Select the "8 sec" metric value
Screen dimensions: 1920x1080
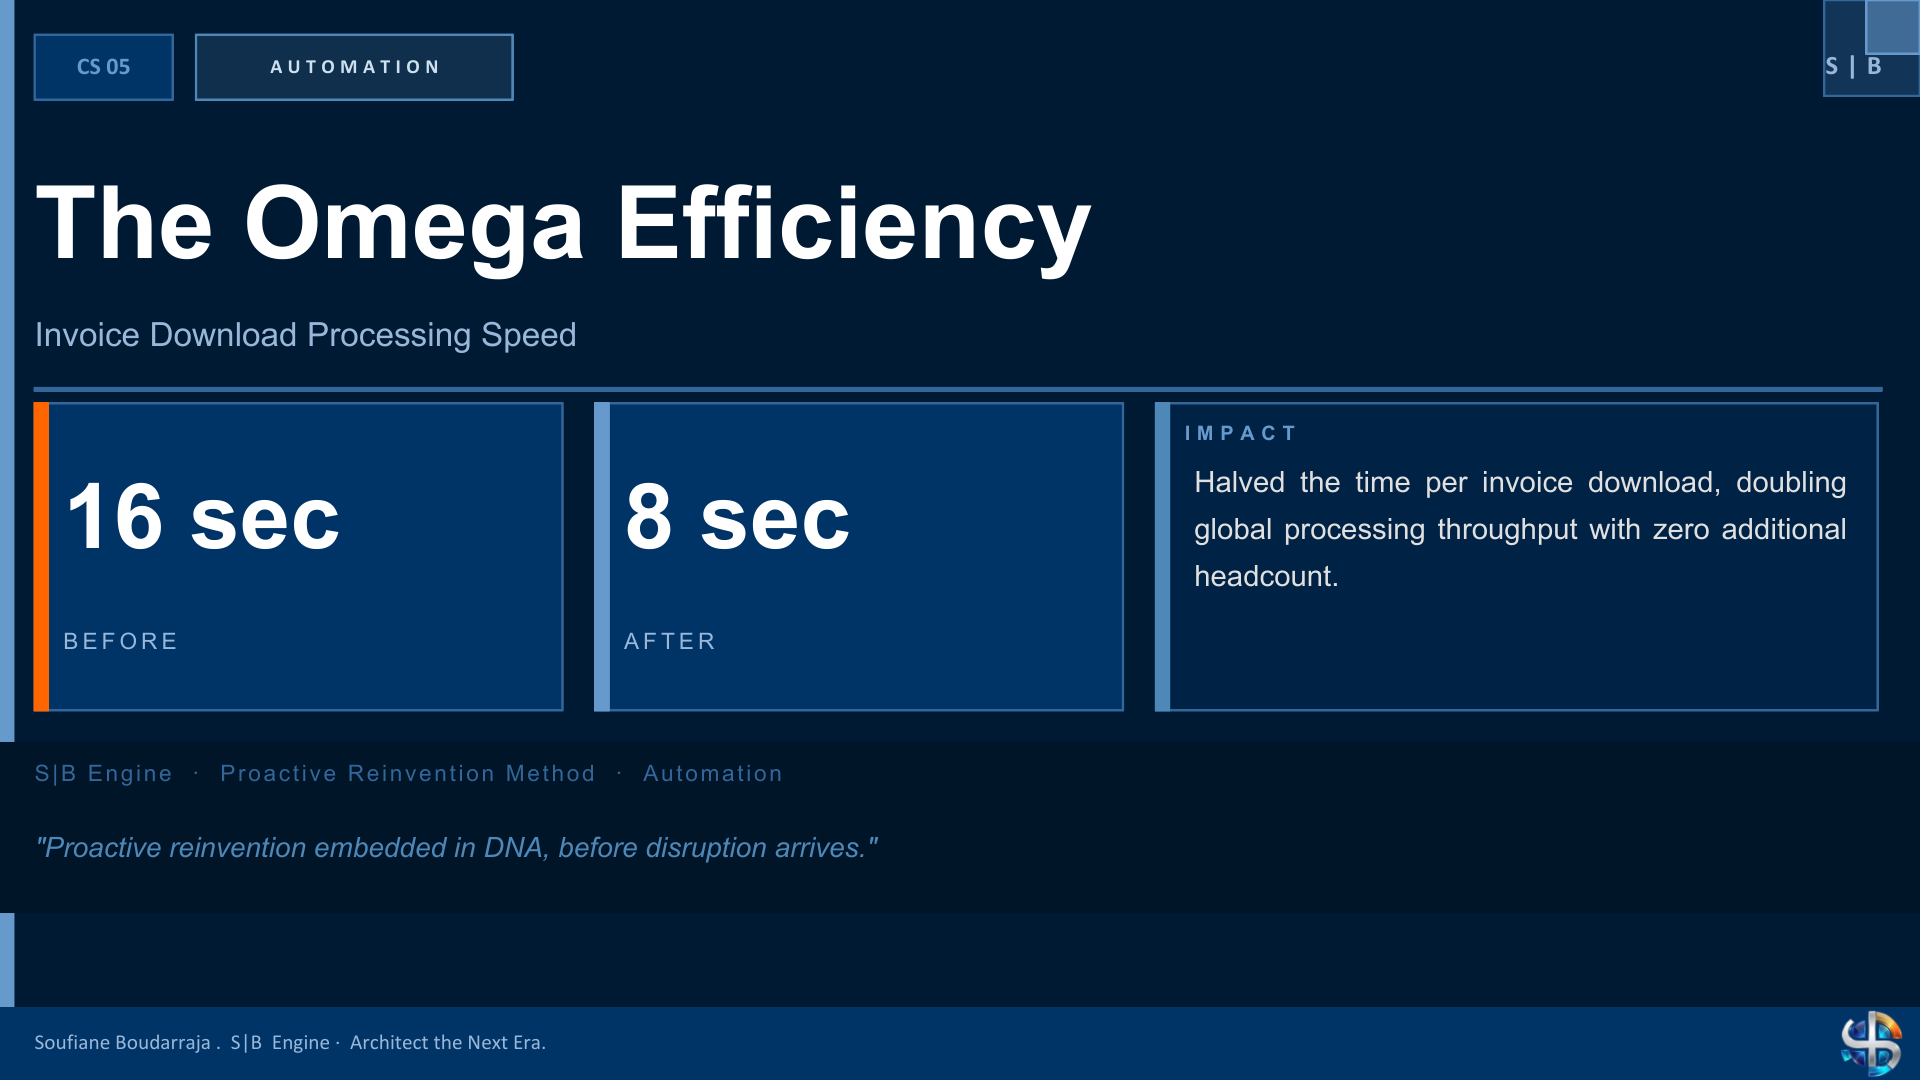[737, 517]
